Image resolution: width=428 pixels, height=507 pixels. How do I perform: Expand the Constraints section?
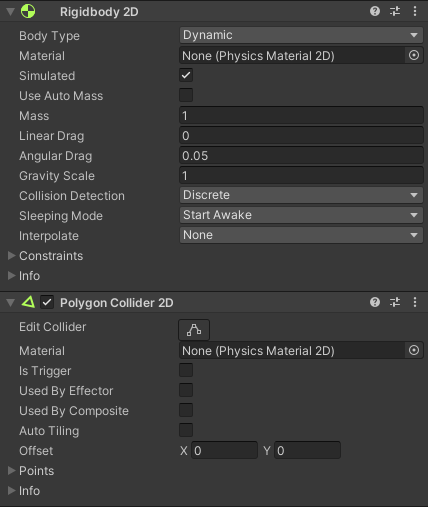pos(11,256)
